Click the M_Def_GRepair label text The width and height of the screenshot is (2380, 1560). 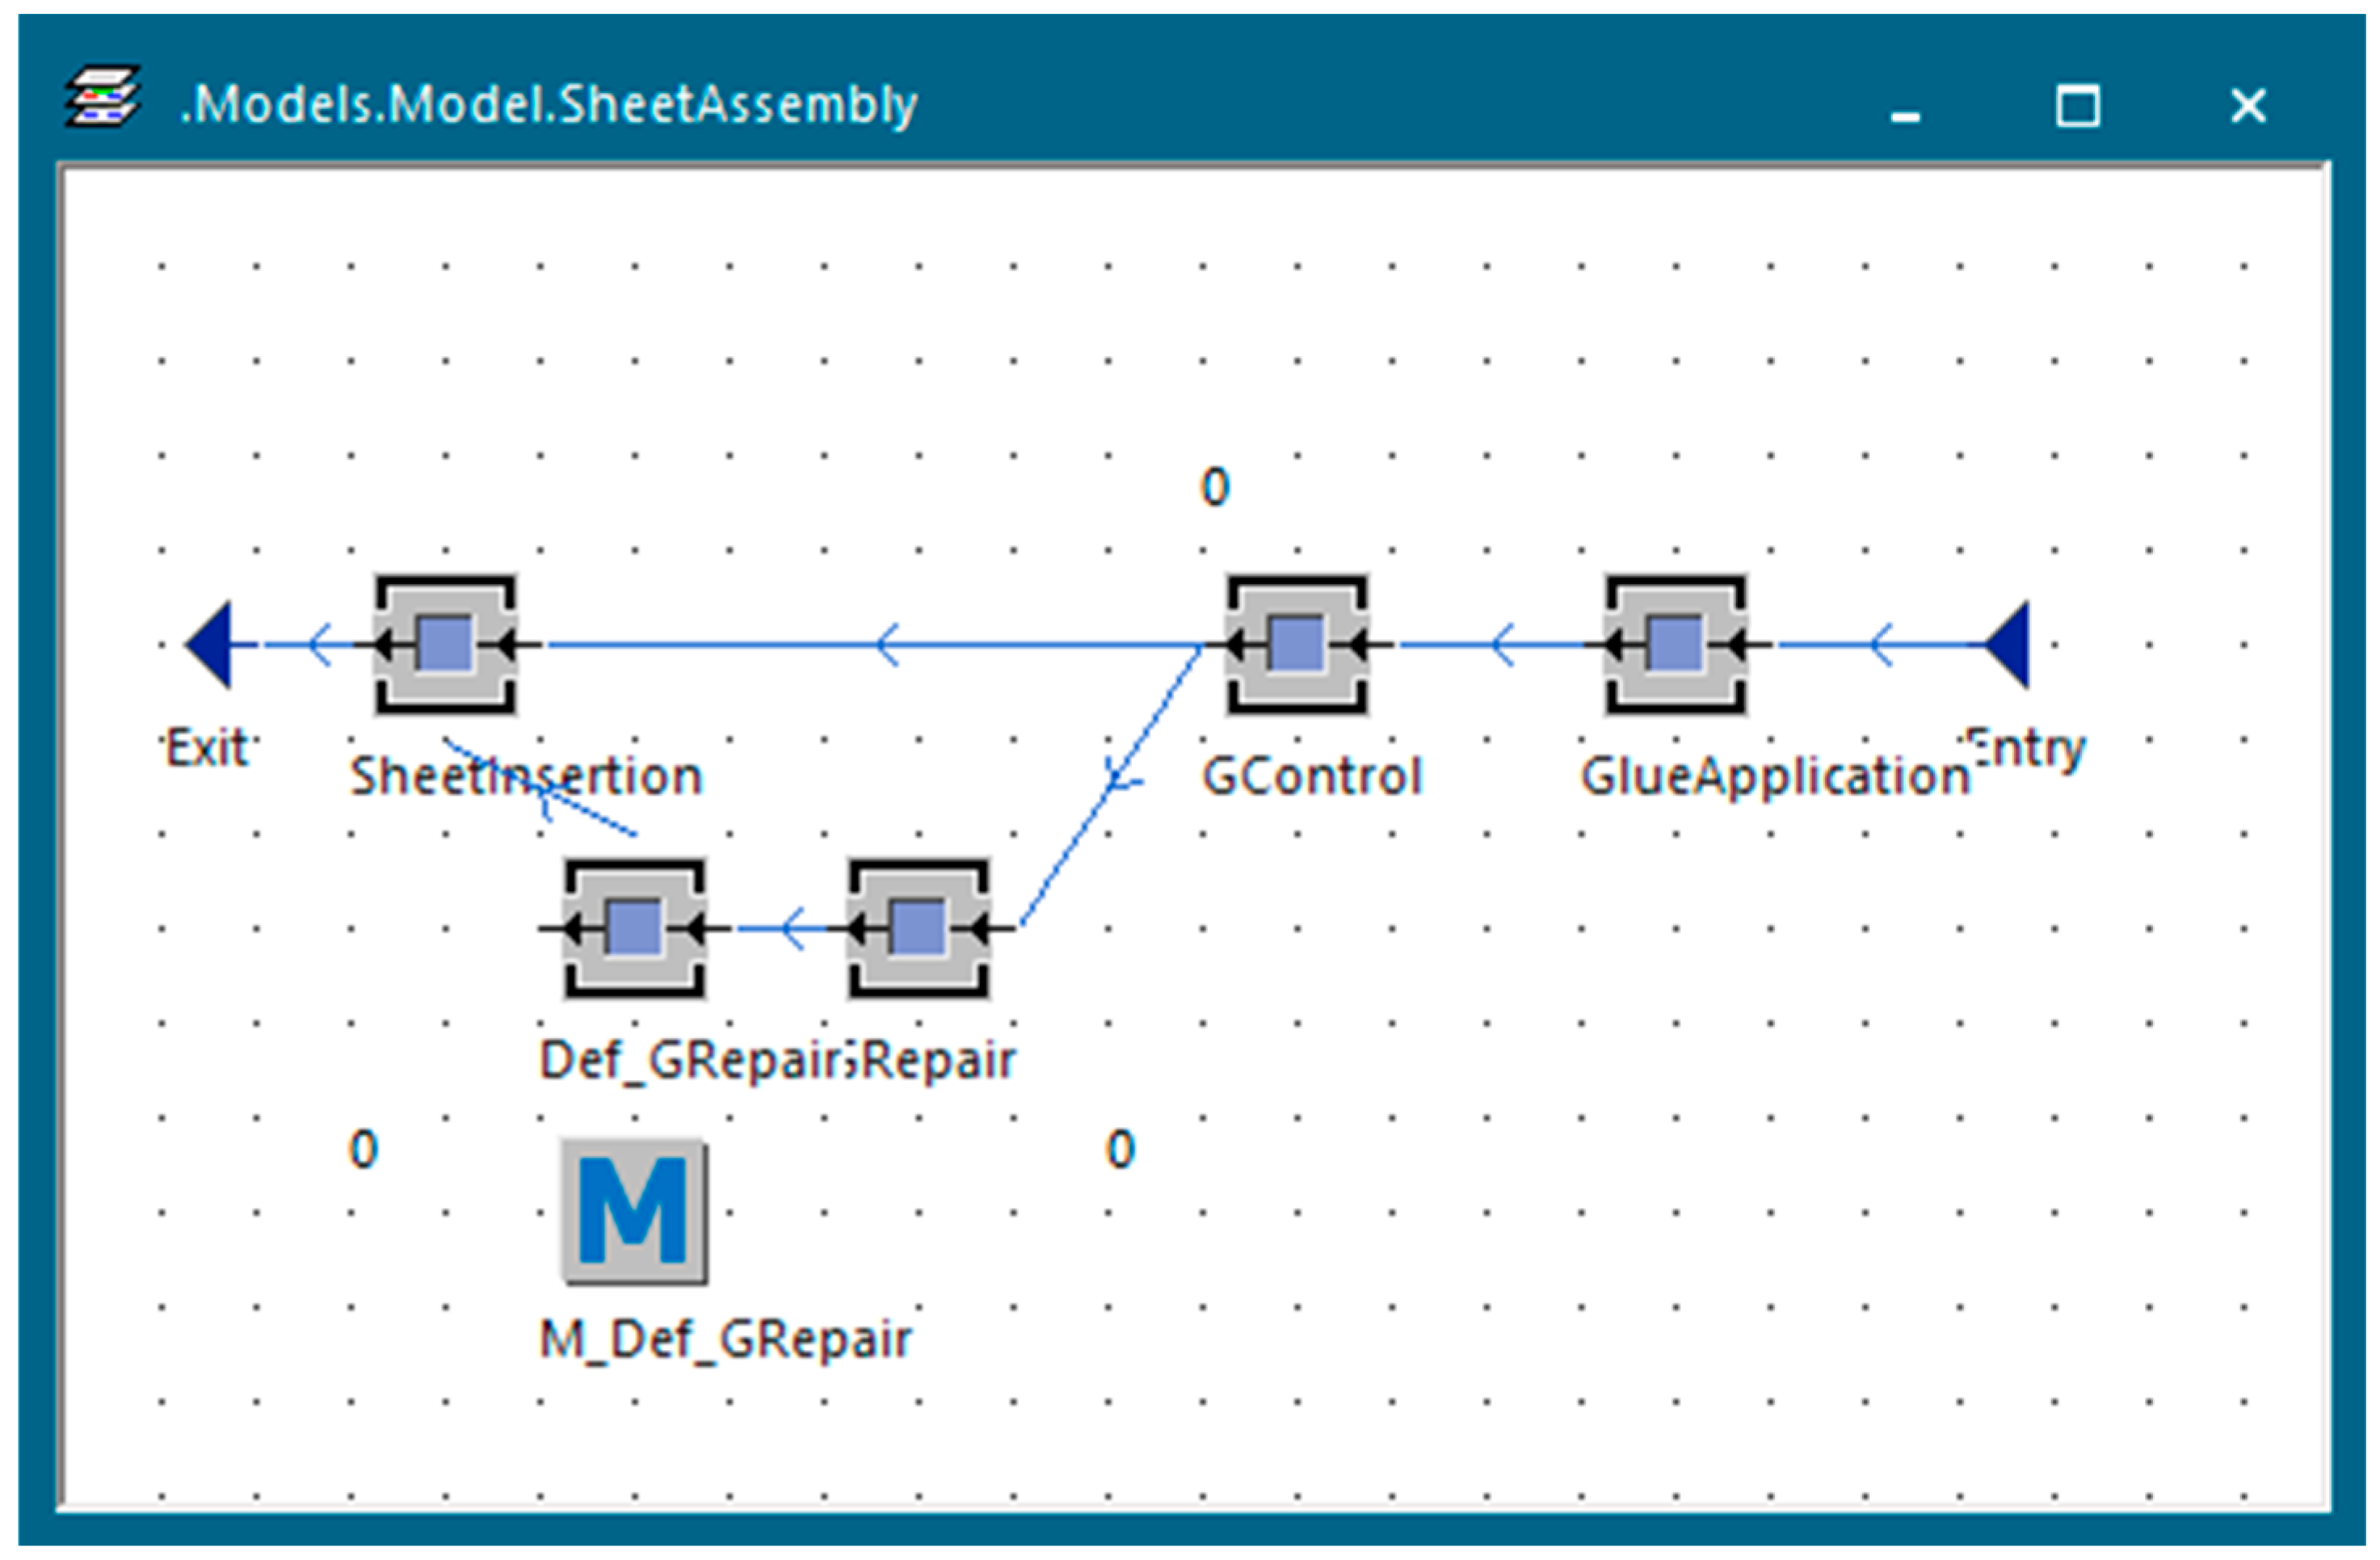725,1340
